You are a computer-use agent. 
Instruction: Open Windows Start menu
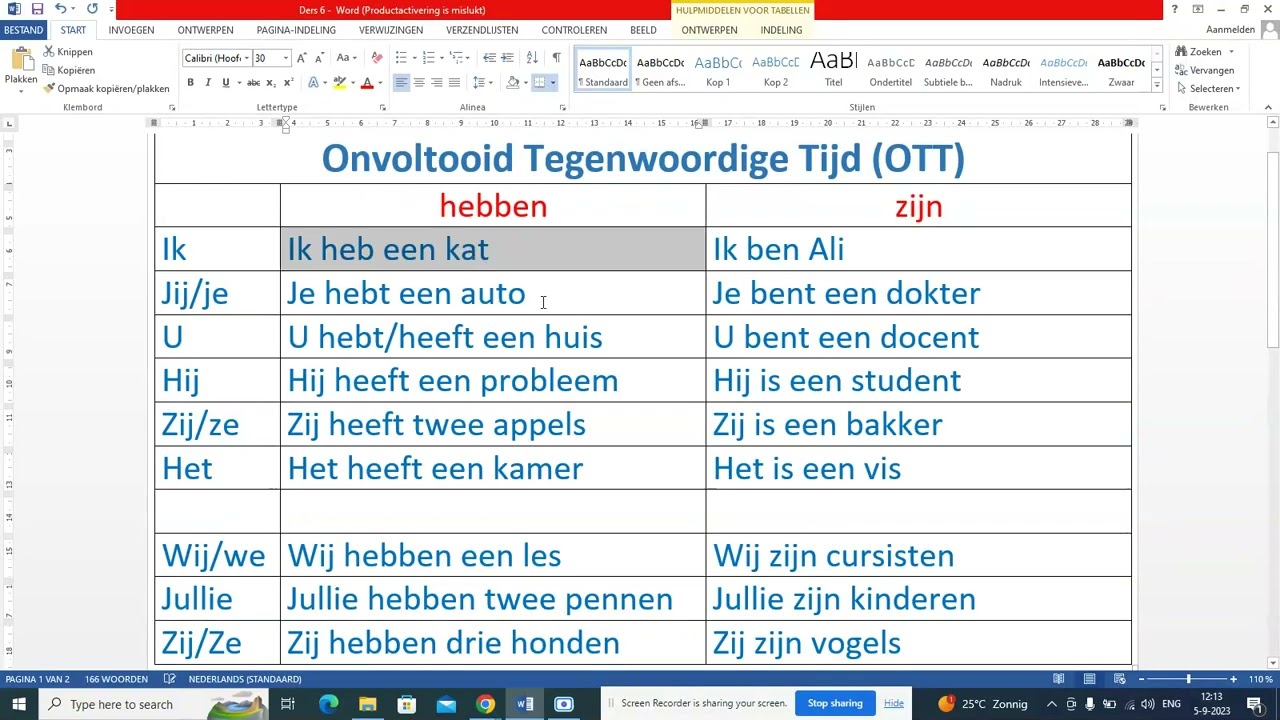click(x=19, y=704)
